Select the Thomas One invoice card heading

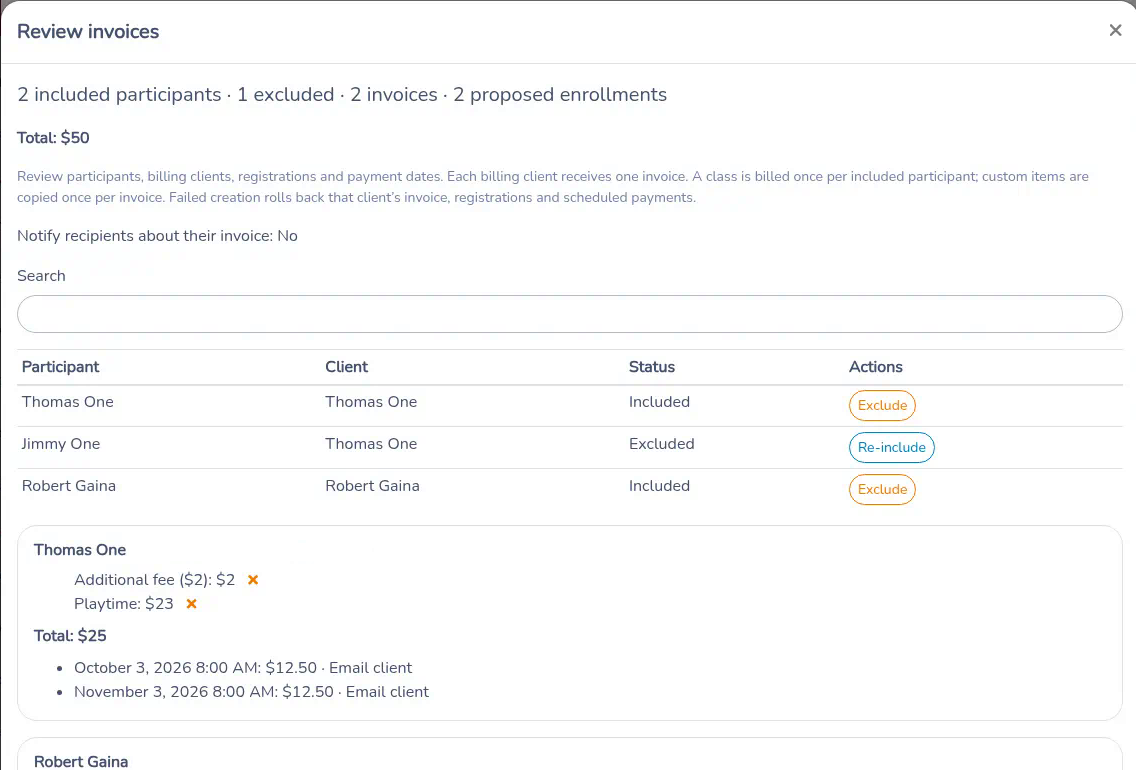coord(80,550)
